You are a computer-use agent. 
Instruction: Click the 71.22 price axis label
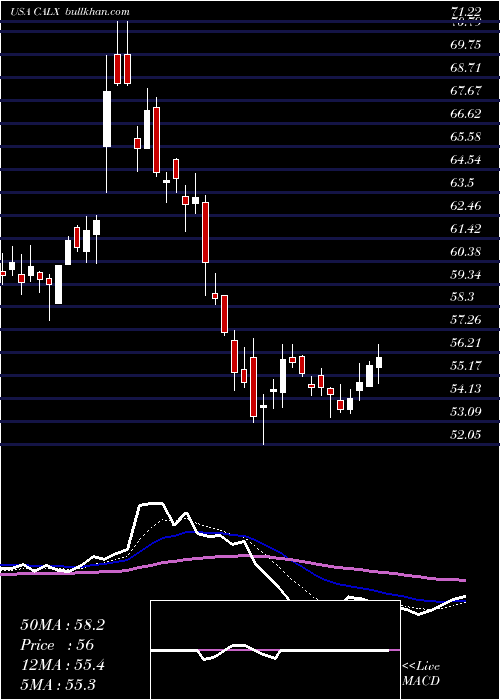click(466, 14)
